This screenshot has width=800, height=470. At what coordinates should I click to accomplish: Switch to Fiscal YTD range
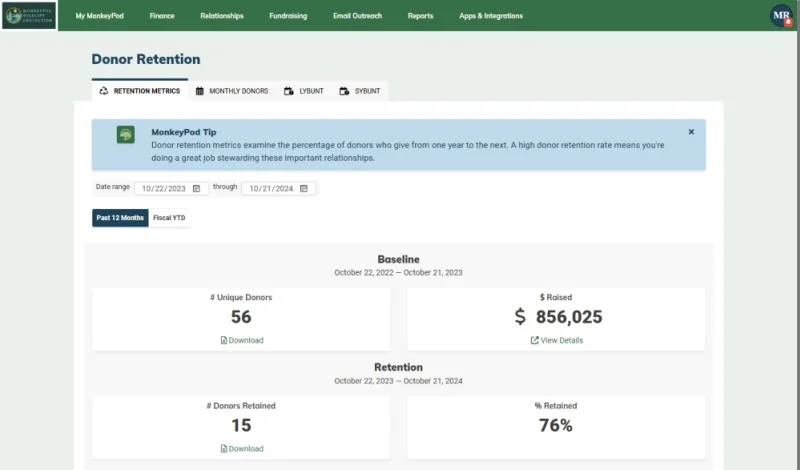169,218
